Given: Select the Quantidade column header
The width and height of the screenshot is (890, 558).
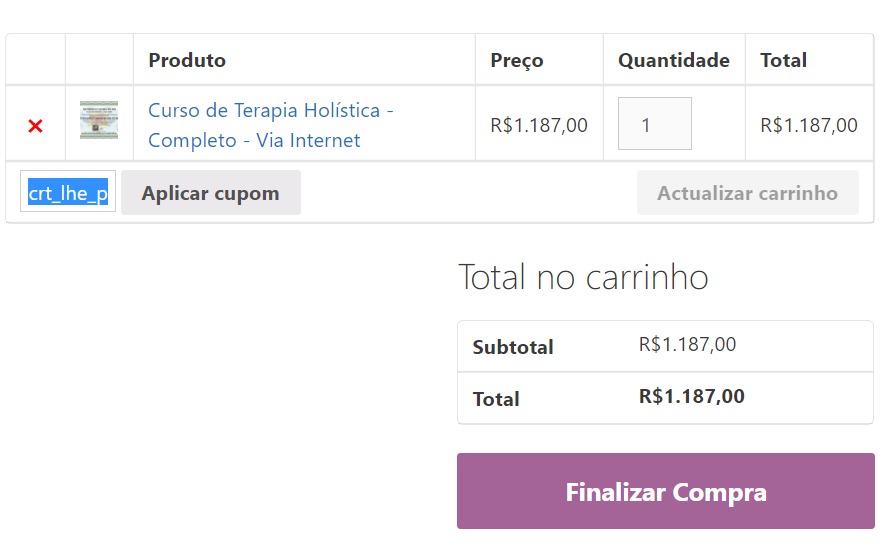Looking at the screenshot, I should (673, 60).
